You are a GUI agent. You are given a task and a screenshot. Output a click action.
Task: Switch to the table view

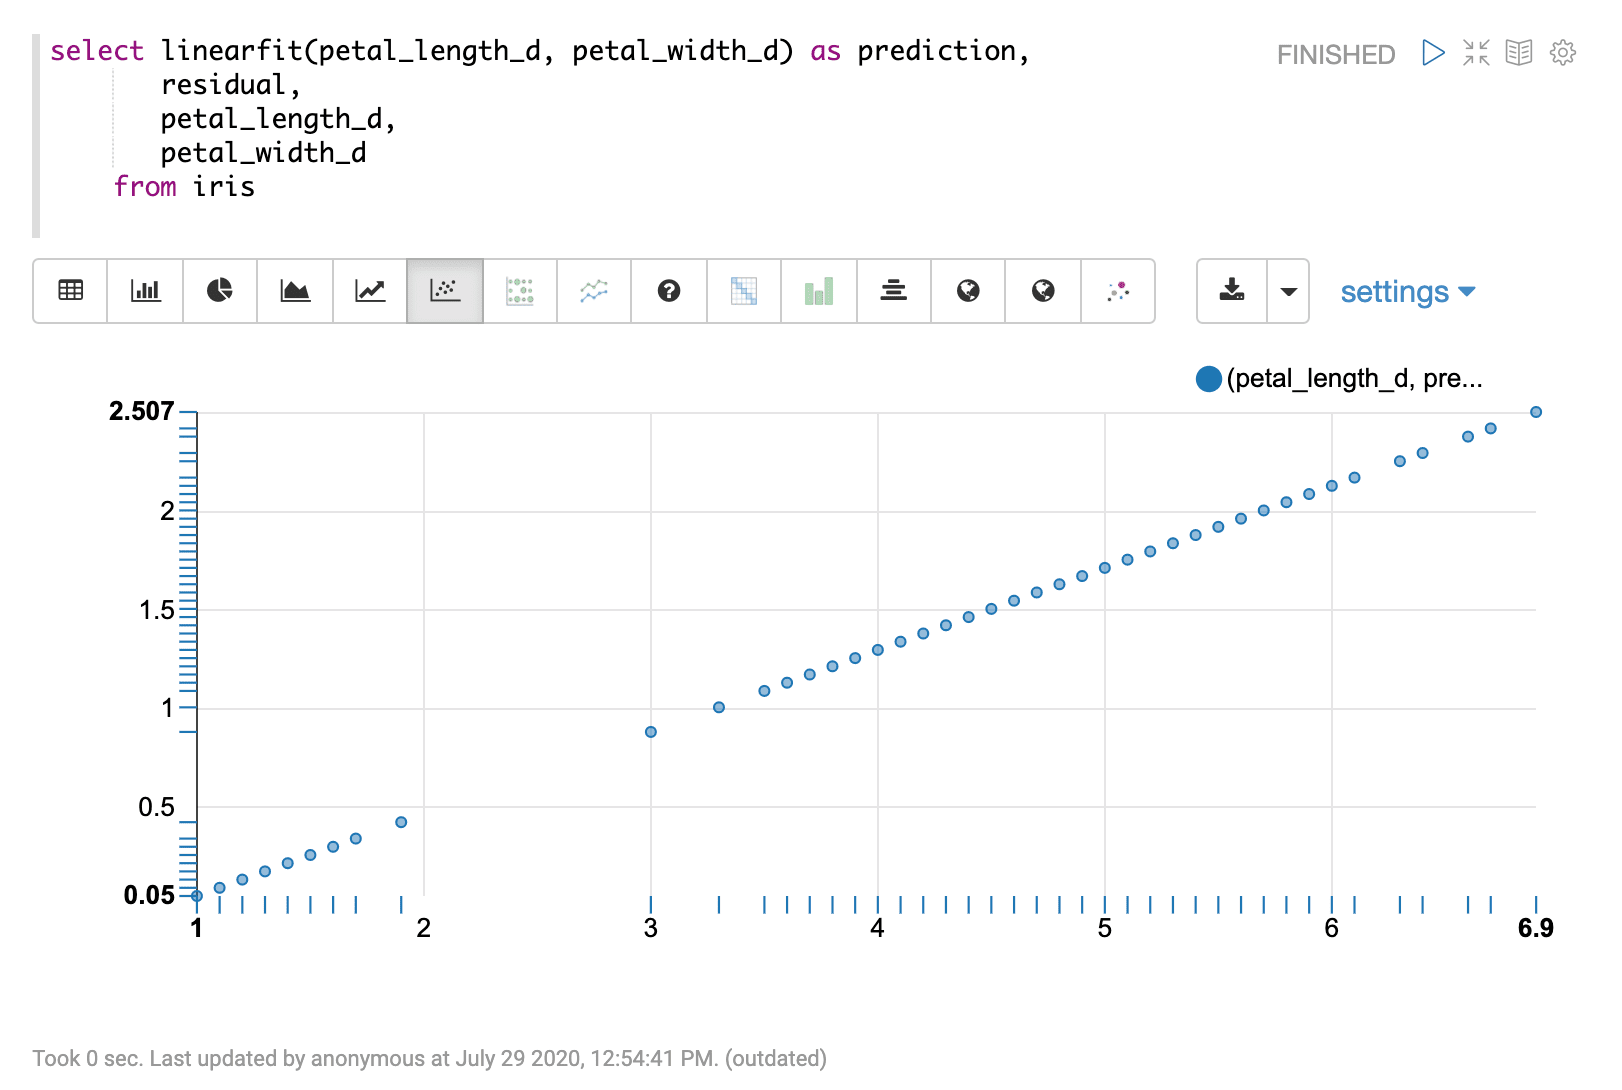coord(70,291)
